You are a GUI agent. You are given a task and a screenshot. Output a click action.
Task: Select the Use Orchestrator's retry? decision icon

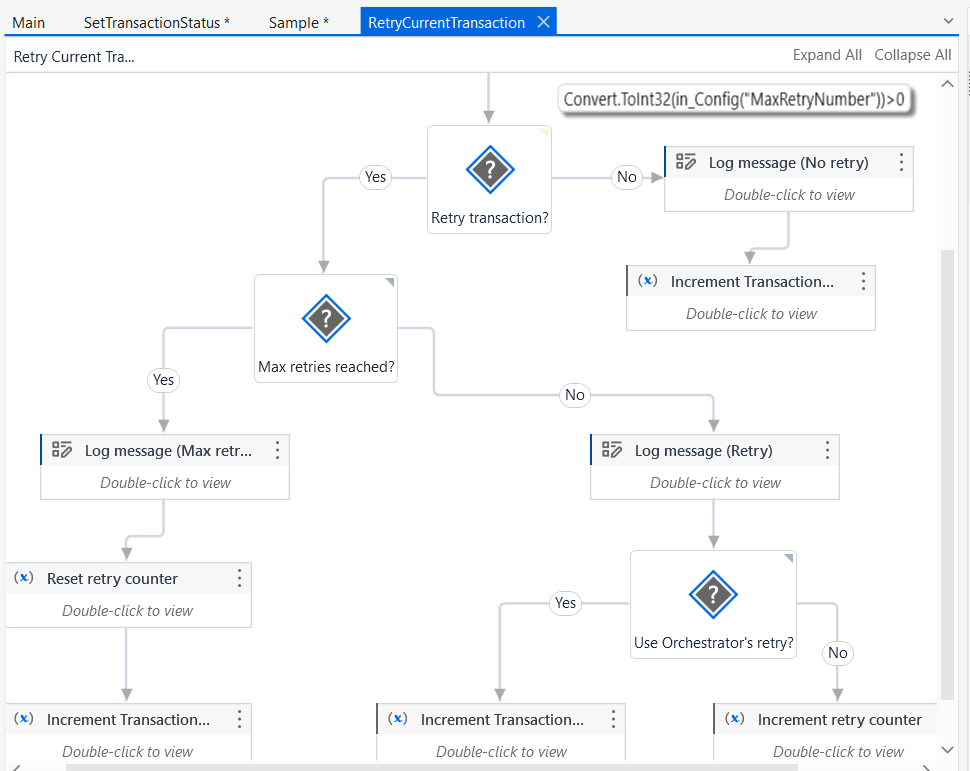713,595
